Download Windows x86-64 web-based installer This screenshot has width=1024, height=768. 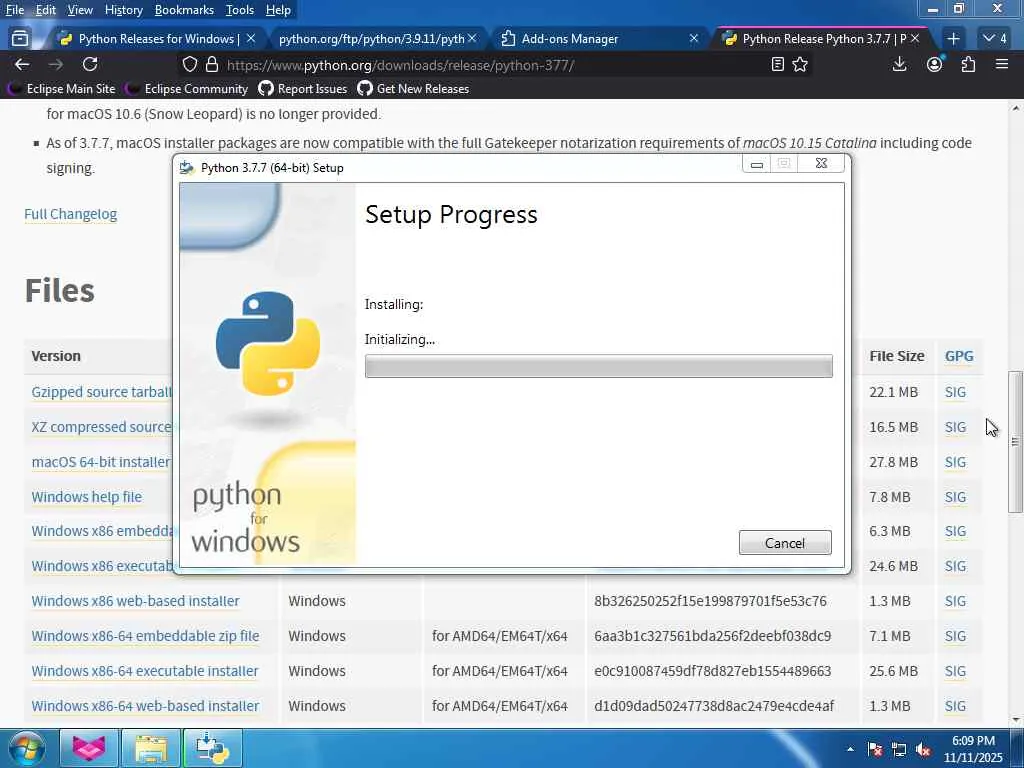click(x=145, y=706)
